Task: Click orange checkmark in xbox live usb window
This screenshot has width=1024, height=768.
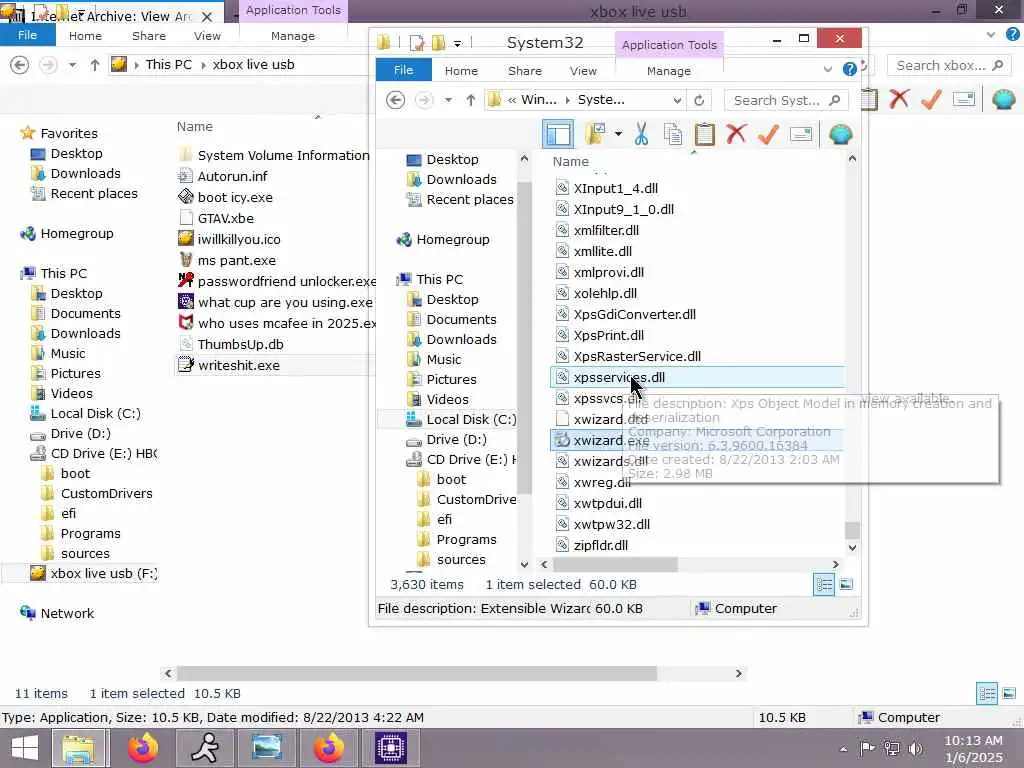Action: click(x=931, y=99)
